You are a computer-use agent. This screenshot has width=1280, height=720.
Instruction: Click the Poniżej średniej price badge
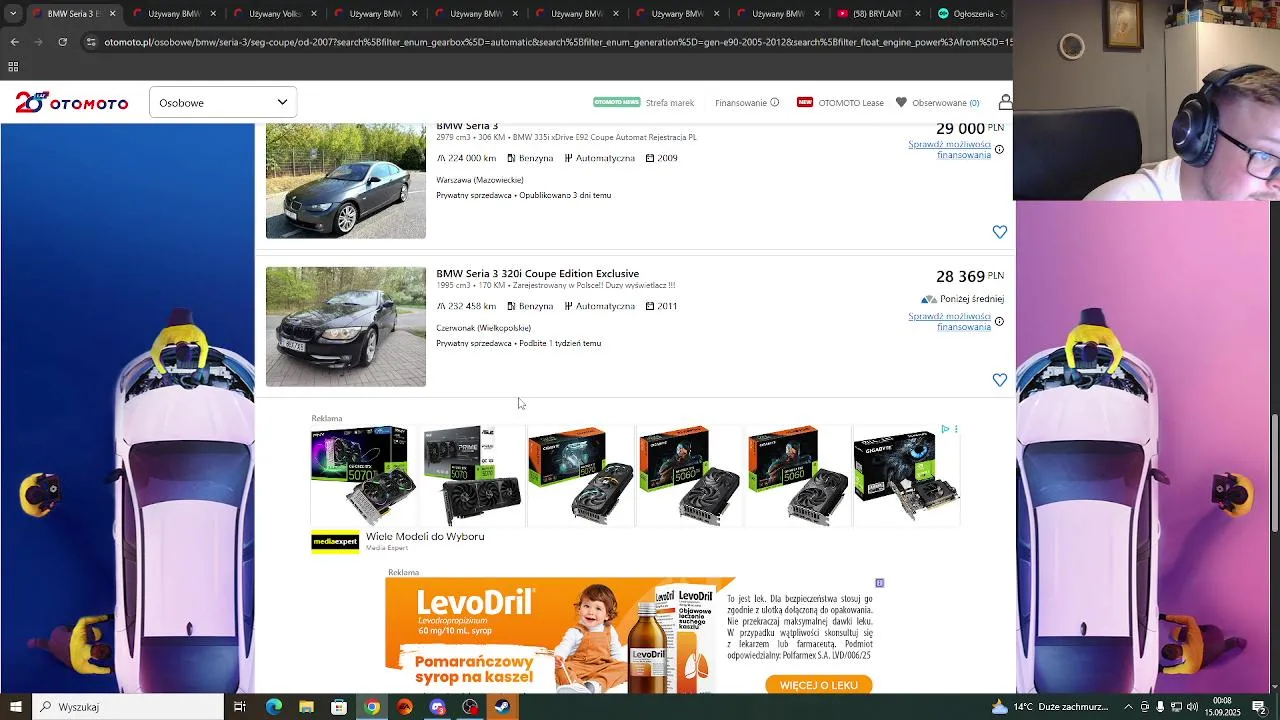962,299
